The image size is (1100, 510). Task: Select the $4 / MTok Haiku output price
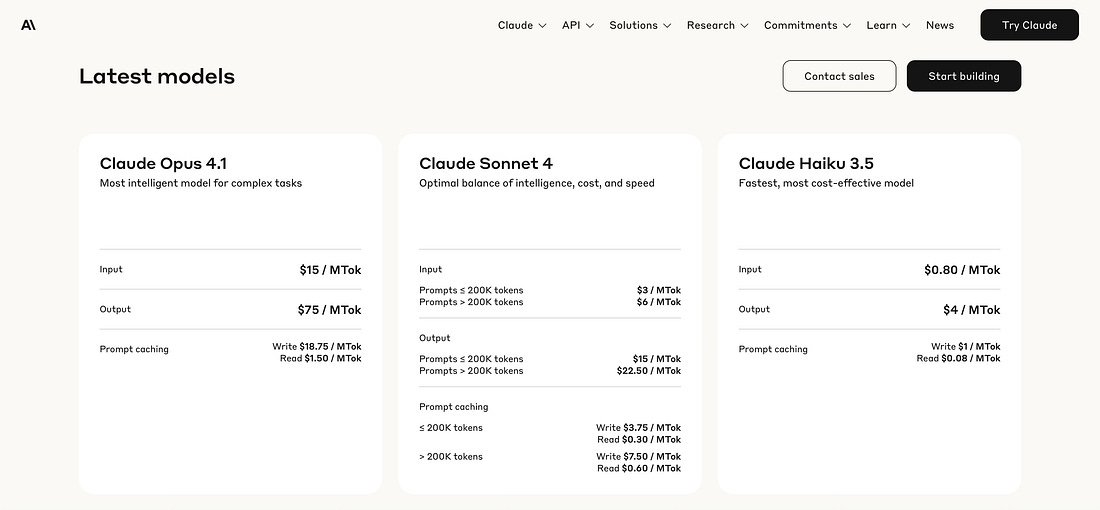(x=972, y=310)
